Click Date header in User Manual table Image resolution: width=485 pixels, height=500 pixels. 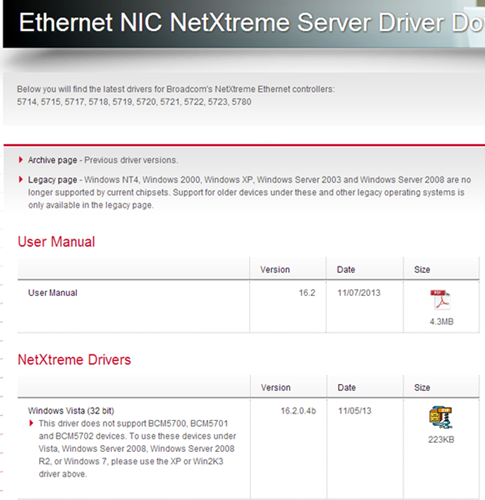346,270
